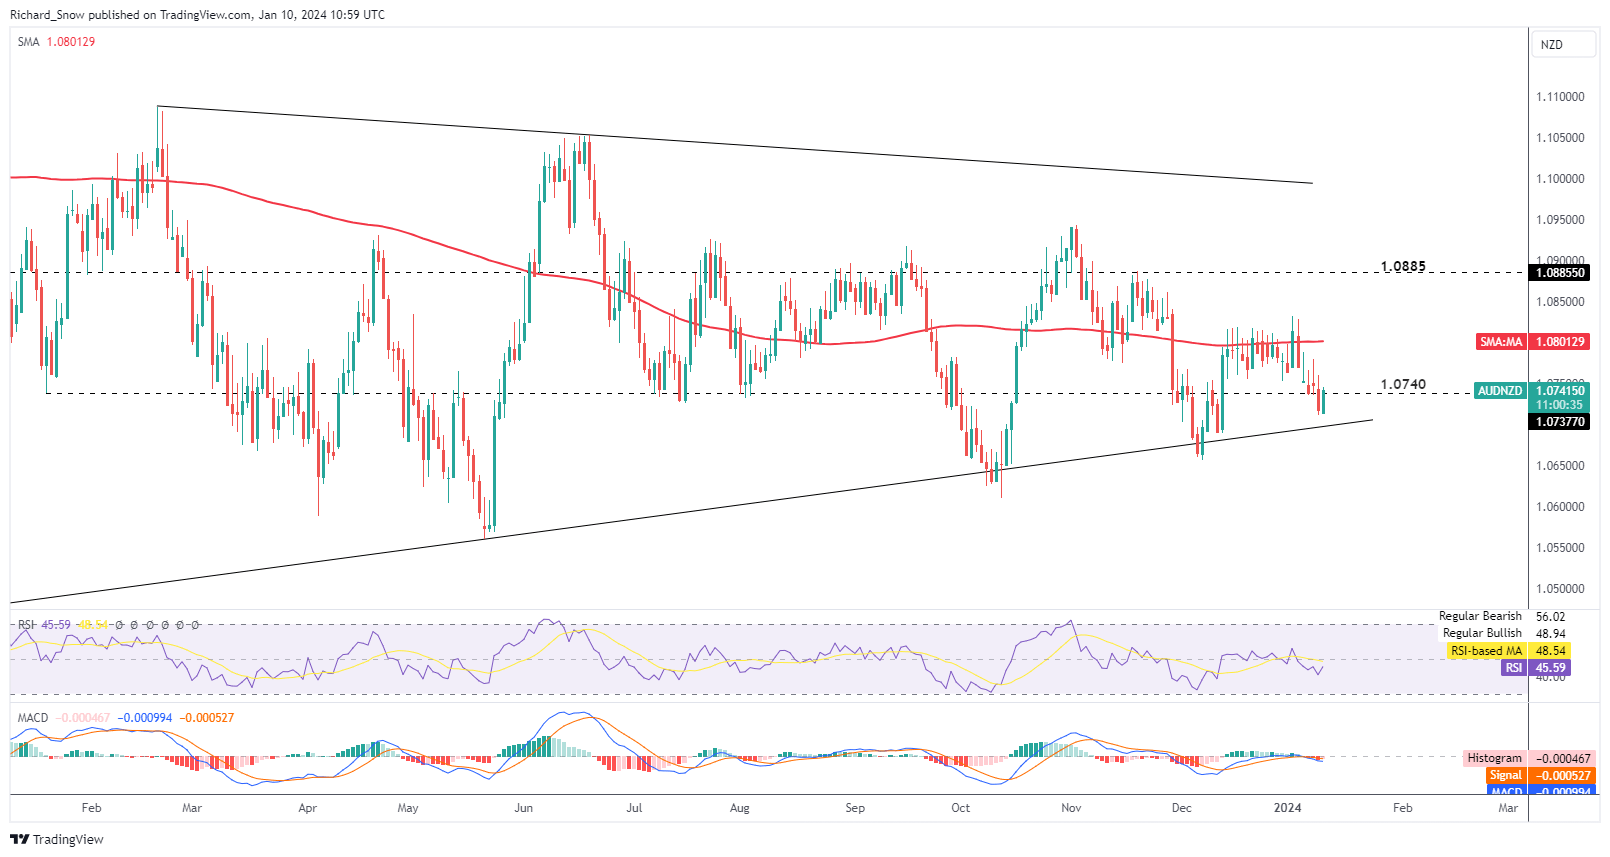Click the Sep label on the time axis
The image size is (1610, 857).
coord(855,808)
